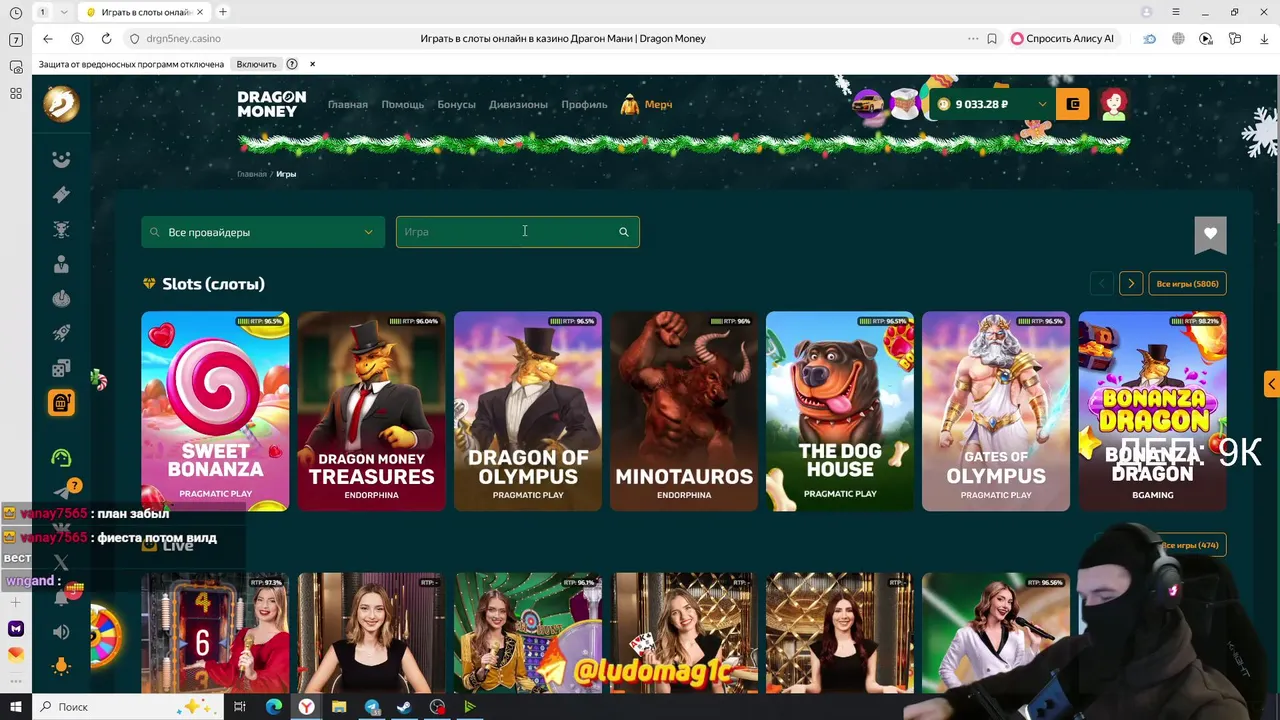Click the search magnifier in game field
This screenshot has width=1280, height=720.
pyautogui.click(x=623, y=232)
